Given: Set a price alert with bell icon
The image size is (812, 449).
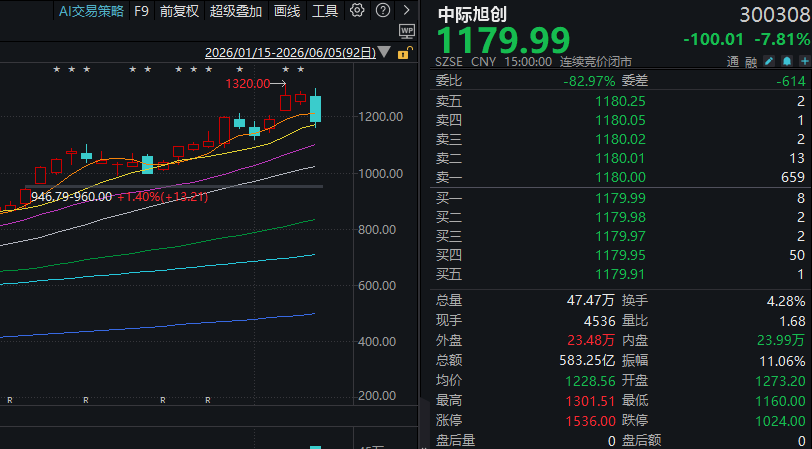Looking at the screenshot, I should [787, 62].
